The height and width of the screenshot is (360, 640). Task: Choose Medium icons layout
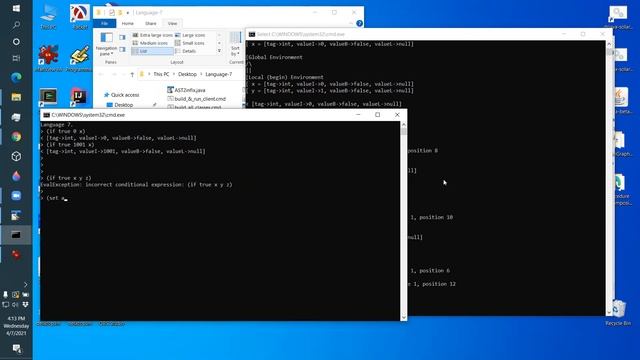pyautogui.click(x=152, y=43)
